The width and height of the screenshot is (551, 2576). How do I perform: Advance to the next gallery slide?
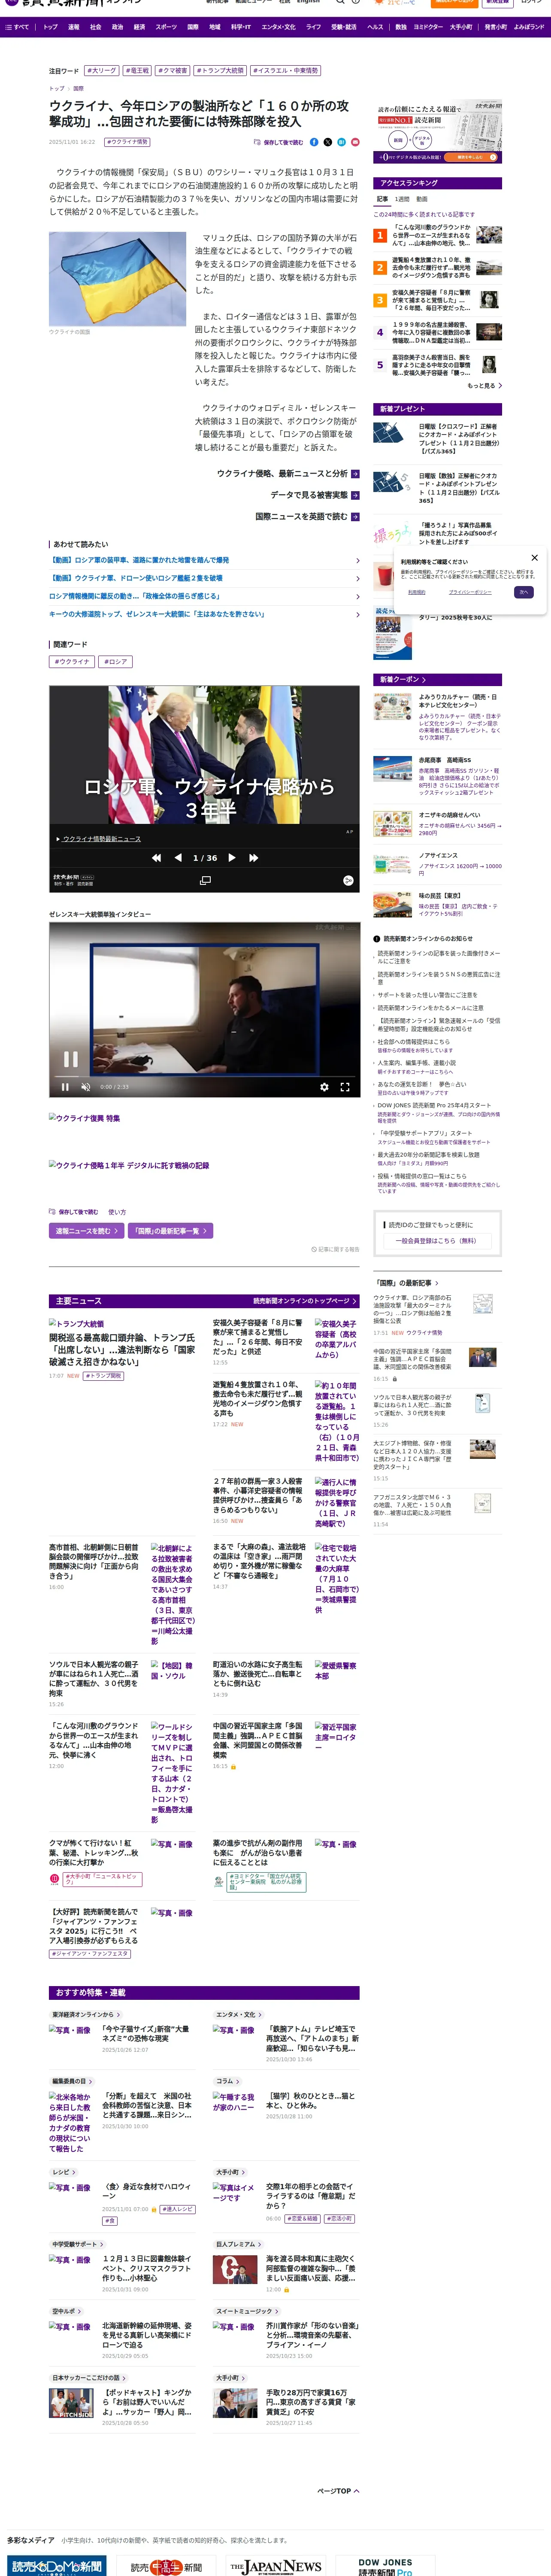[x=232, y=858]
